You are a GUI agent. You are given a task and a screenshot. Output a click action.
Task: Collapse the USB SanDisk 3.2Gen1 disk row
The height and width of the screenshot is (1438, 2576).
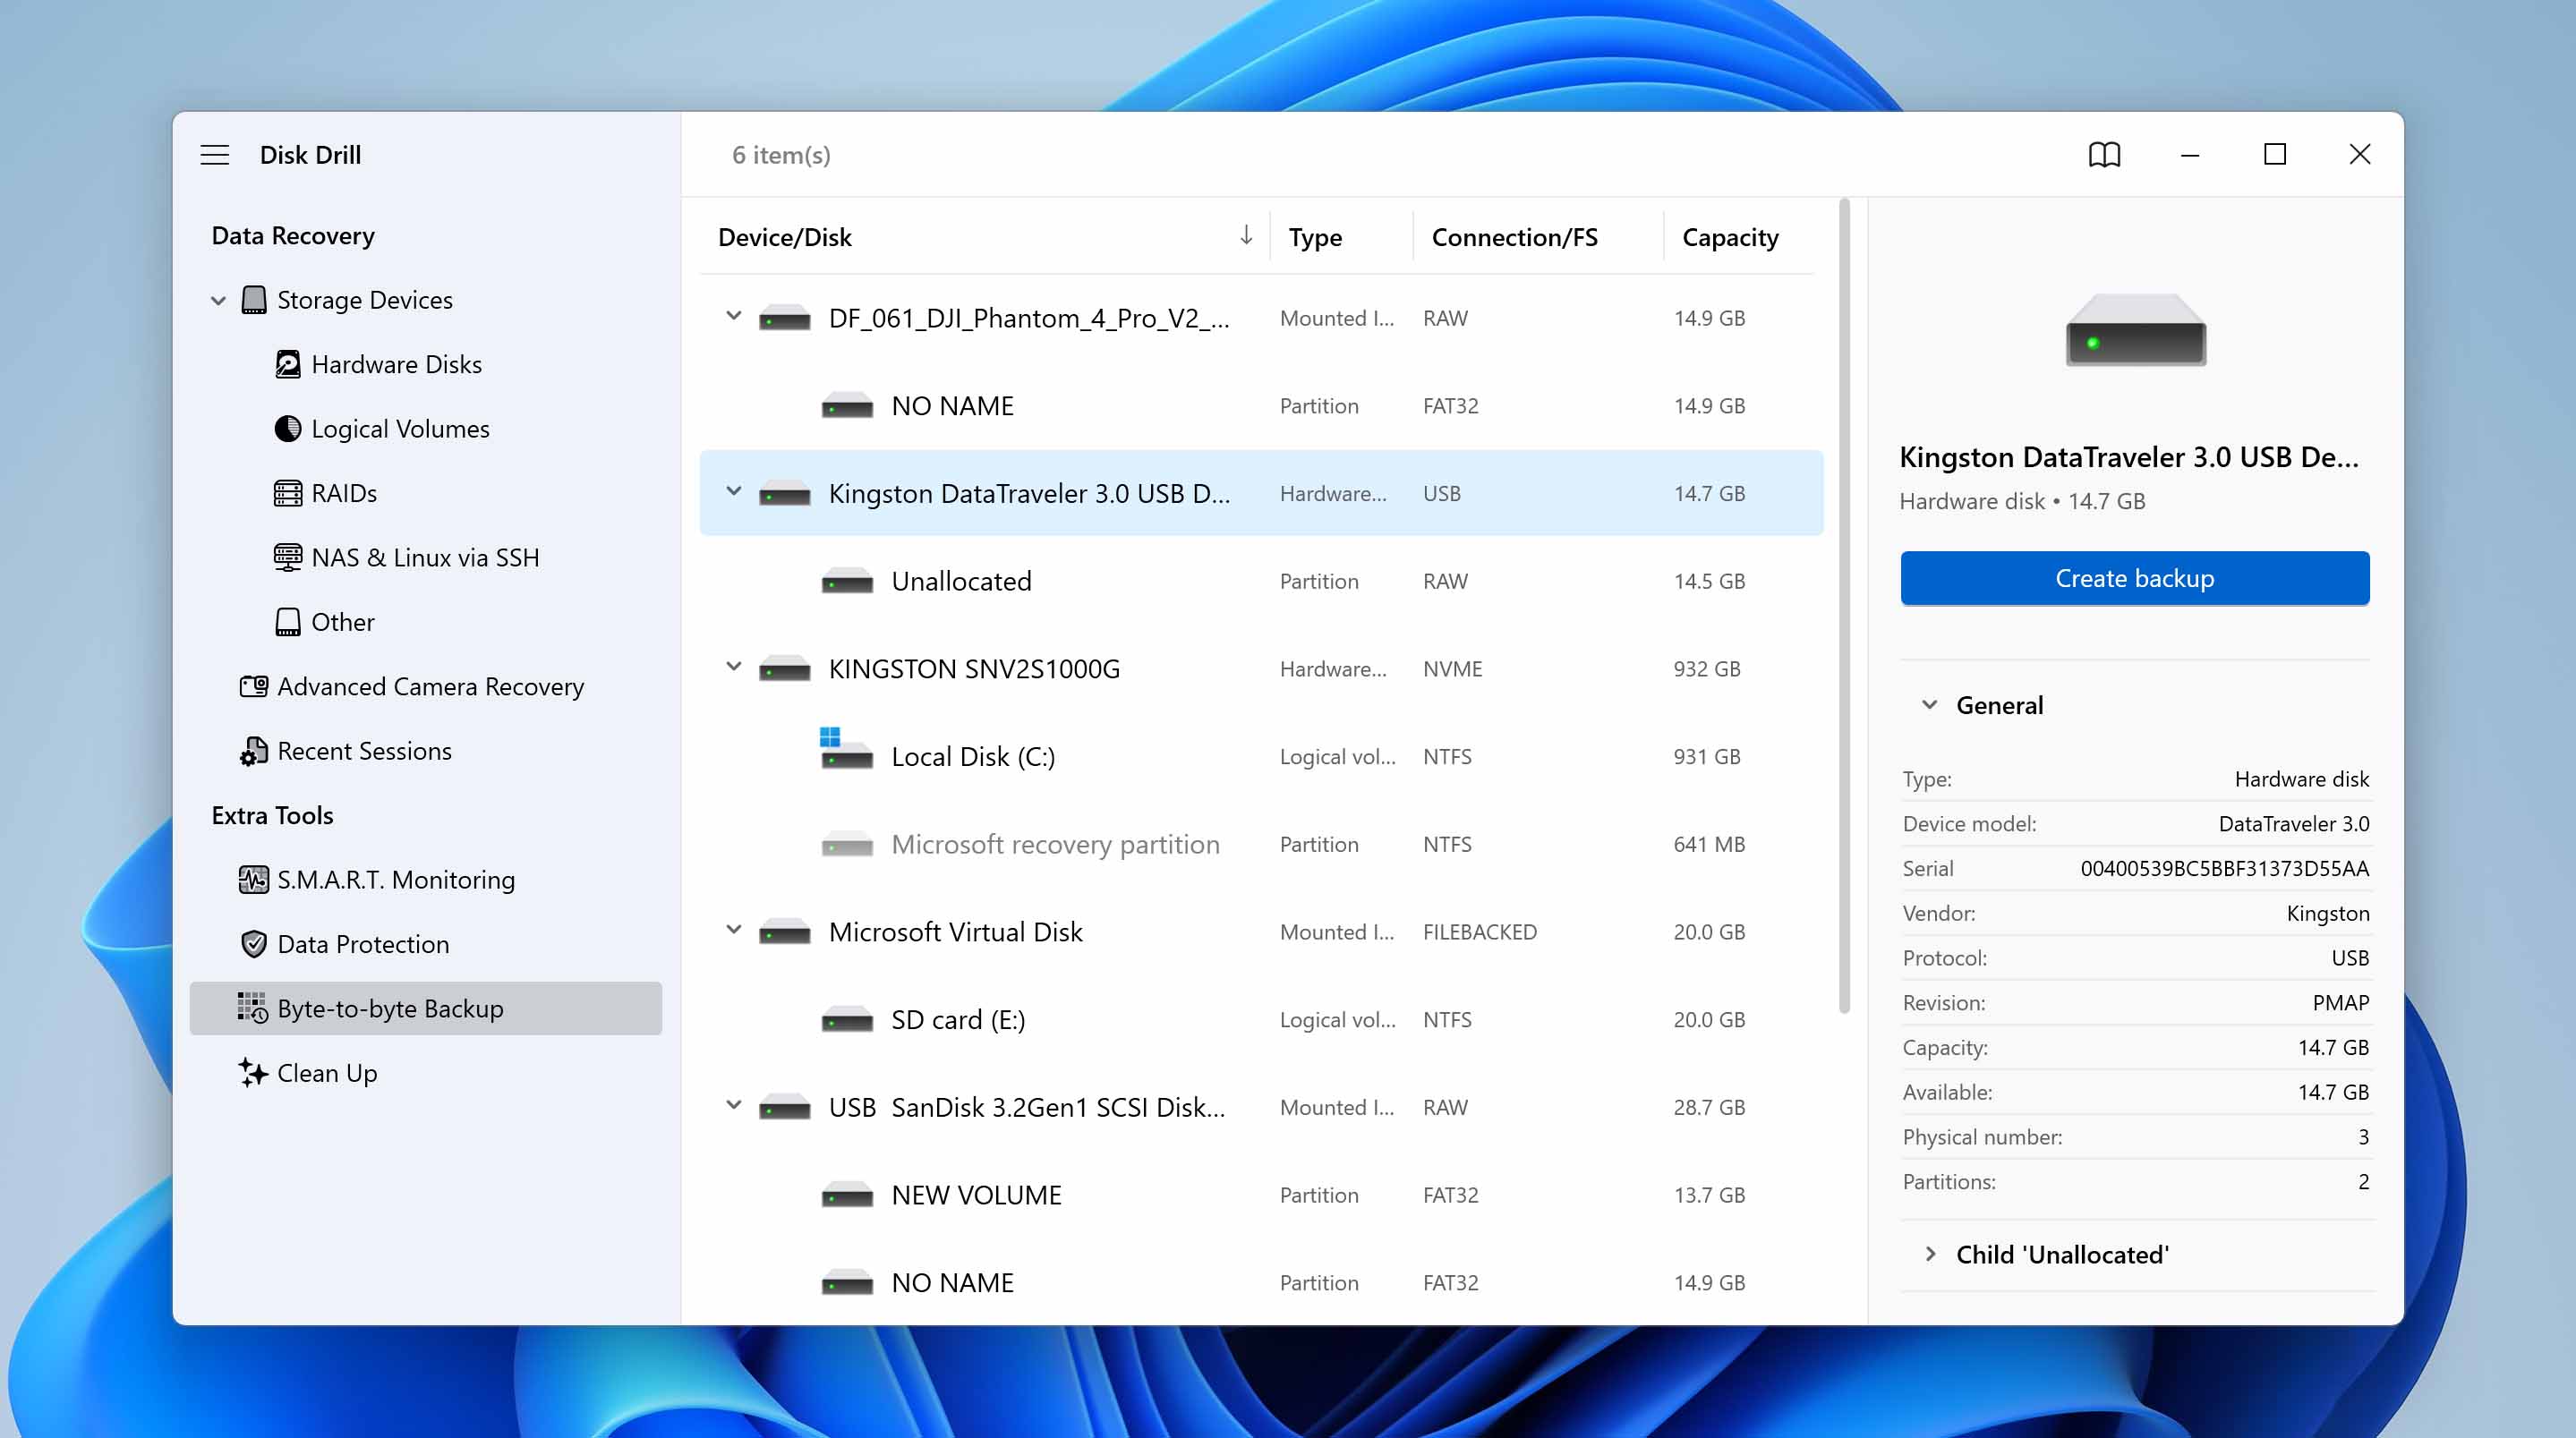coord(733,1105)
